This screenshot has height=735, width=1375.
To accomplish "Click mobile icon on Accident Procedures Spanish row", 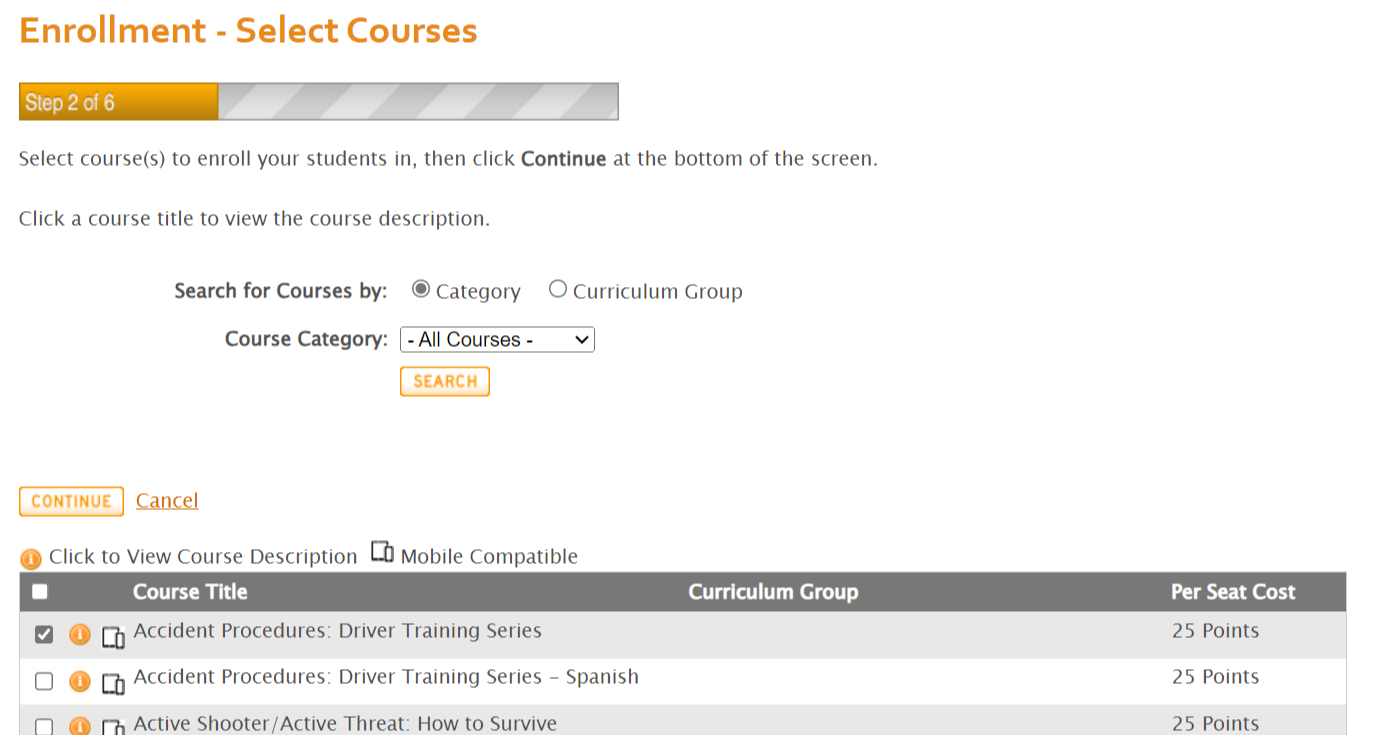I will coord(114,682).
